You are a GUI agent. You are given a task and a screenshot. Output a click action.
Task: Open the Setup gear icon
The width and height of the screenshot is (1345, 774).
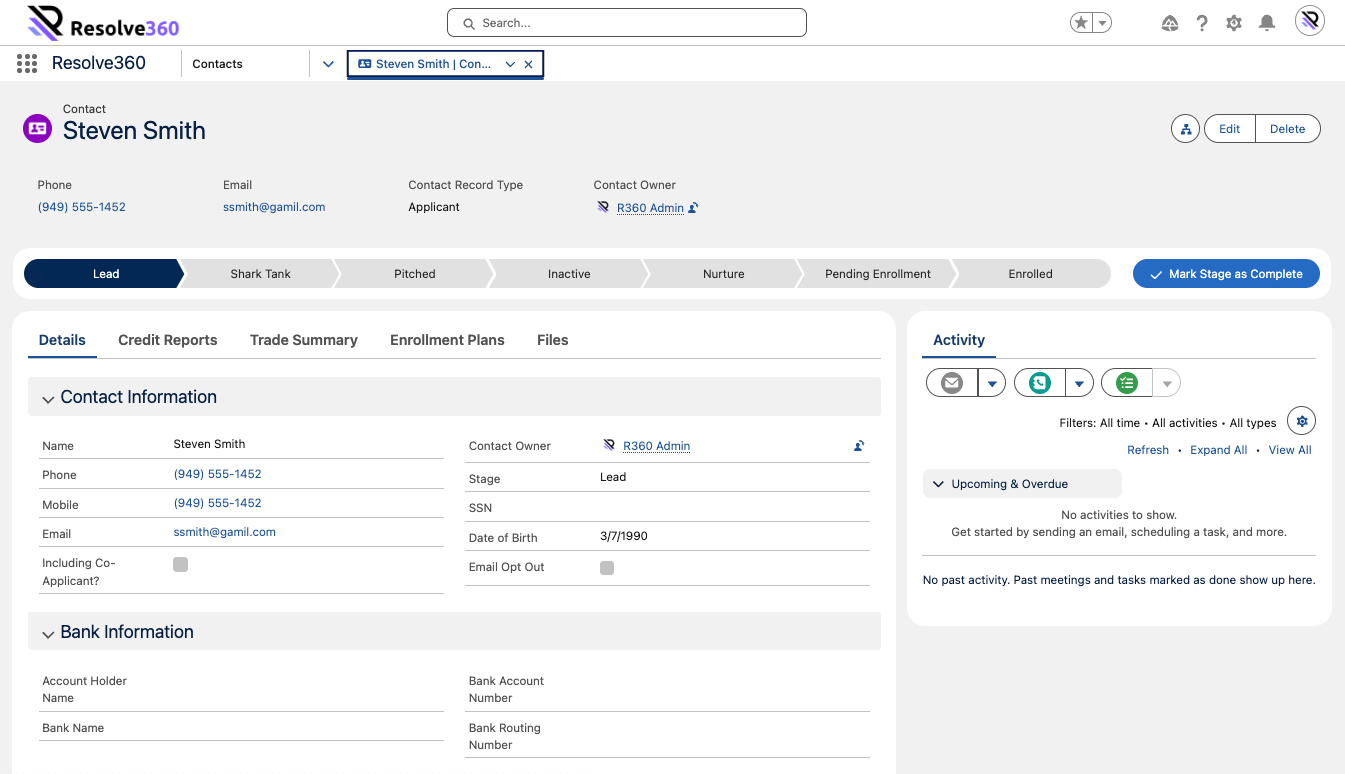click(1234, 23)
